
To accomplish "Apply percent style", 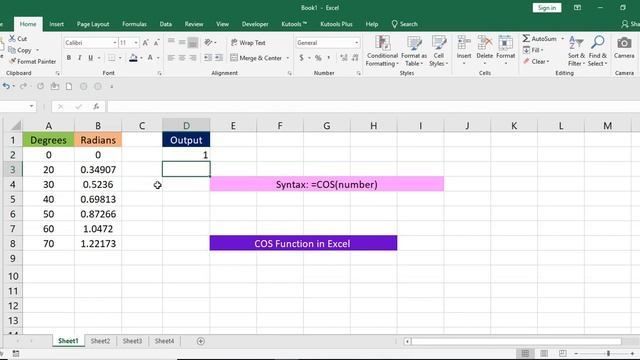I will pyautogui.click(x=318, y=58).
